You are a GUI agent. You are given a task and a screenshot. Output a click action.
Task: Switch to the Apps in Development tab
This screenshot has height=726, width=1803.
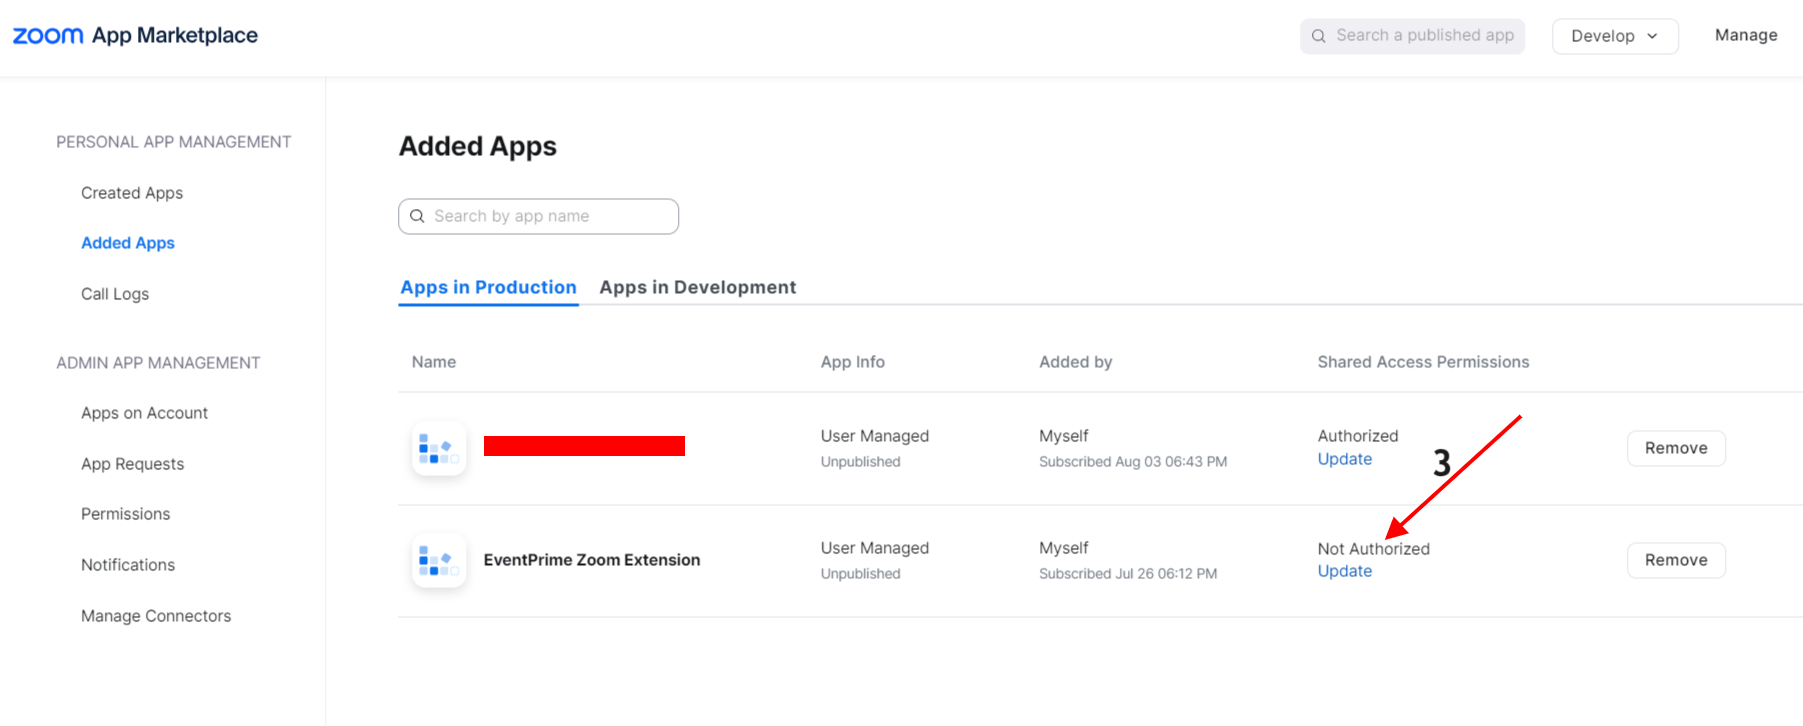(697, 287)
